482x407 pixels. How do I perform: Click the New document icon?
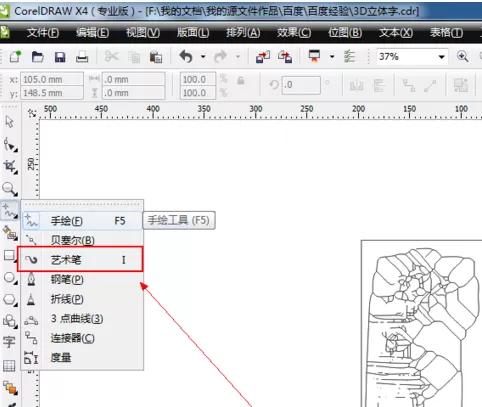coord(15,57)
